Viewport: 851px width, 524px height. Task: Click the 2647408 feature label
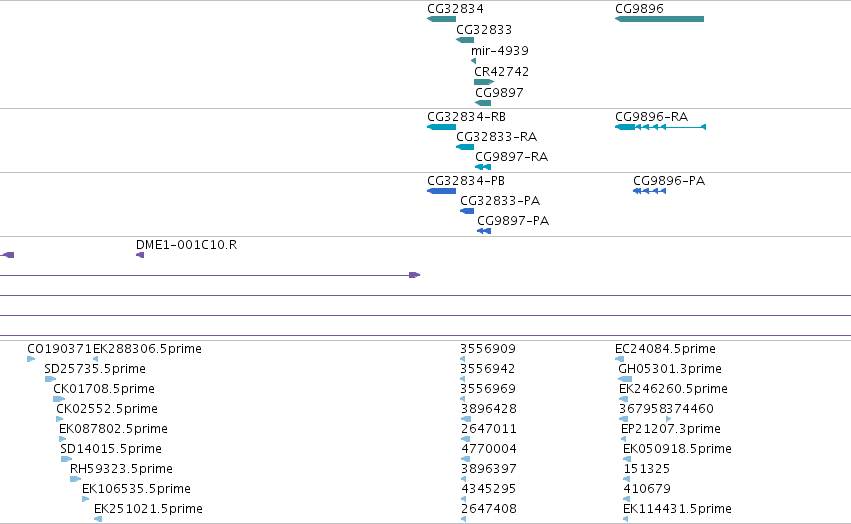pos(488,509)
